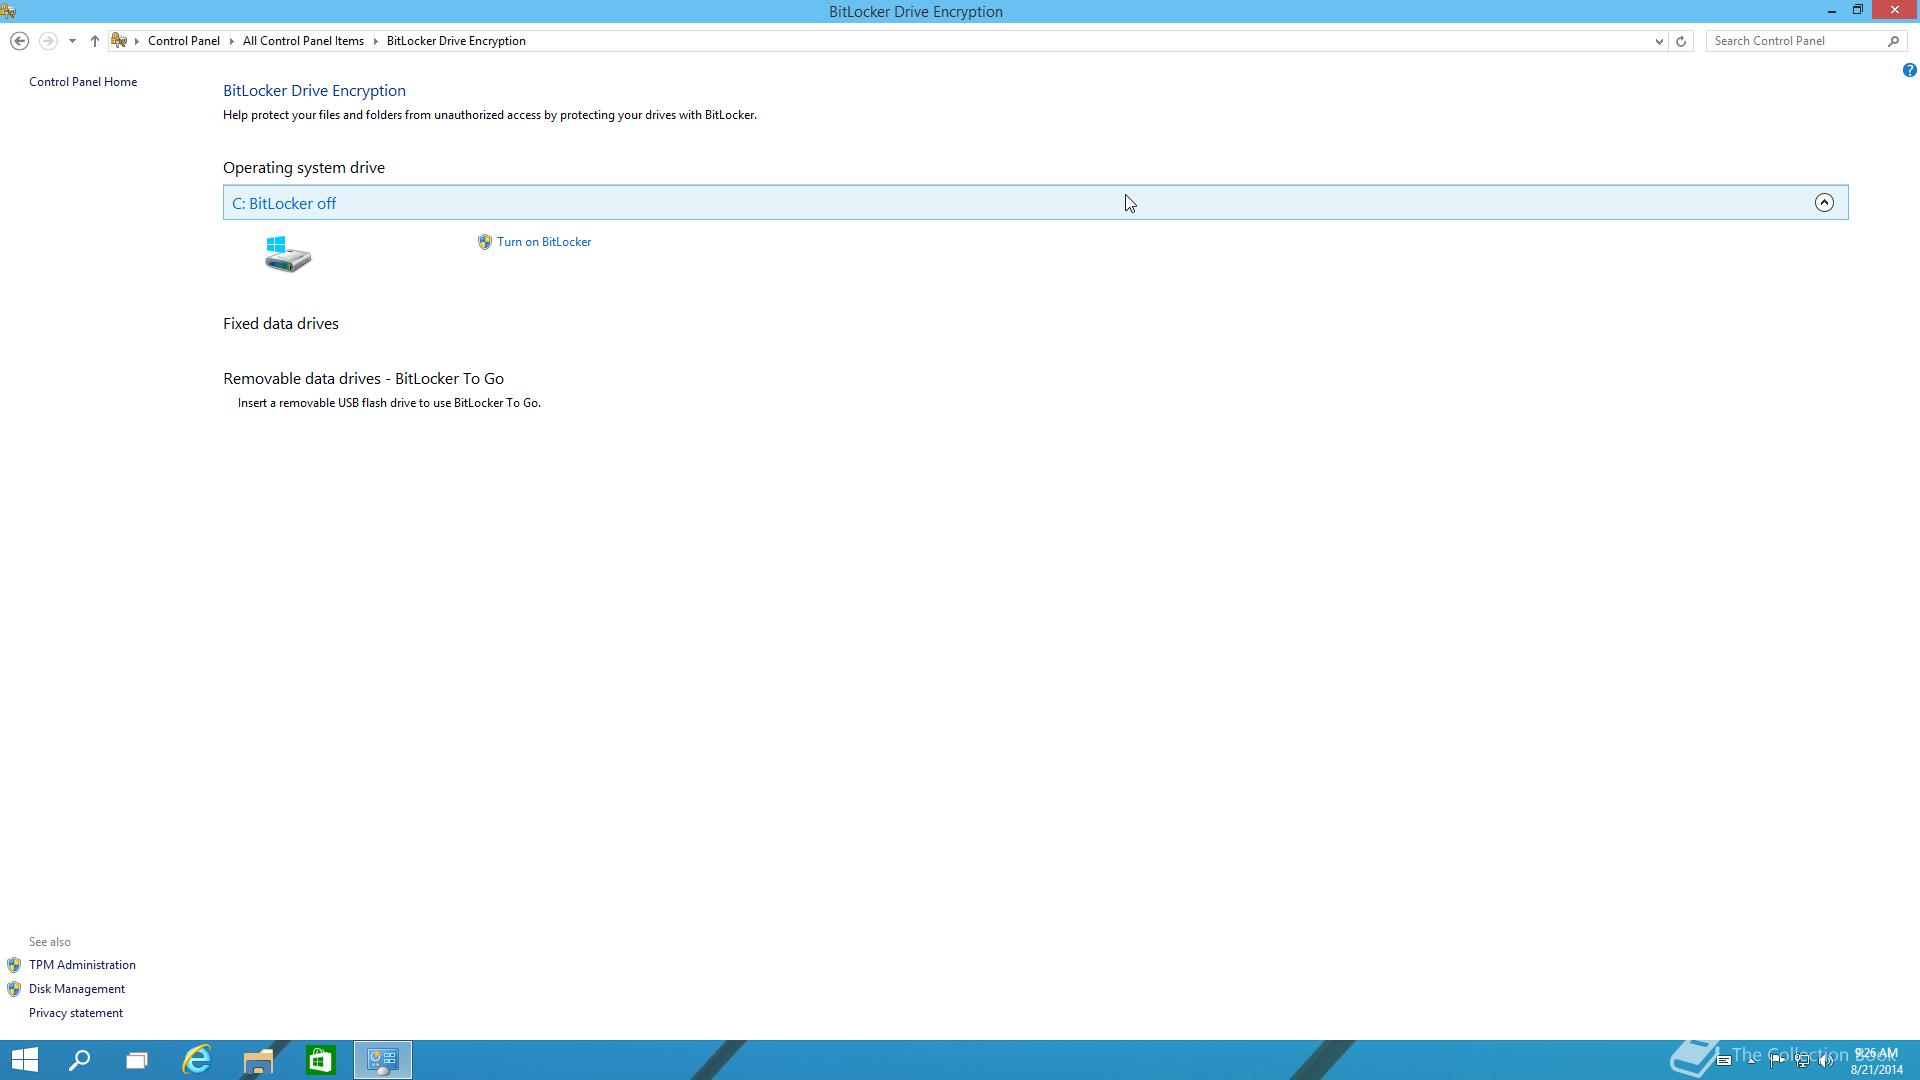Launch Internet Explorer from taskbar
The image size is (1920, 1080).
(197, 1060)
